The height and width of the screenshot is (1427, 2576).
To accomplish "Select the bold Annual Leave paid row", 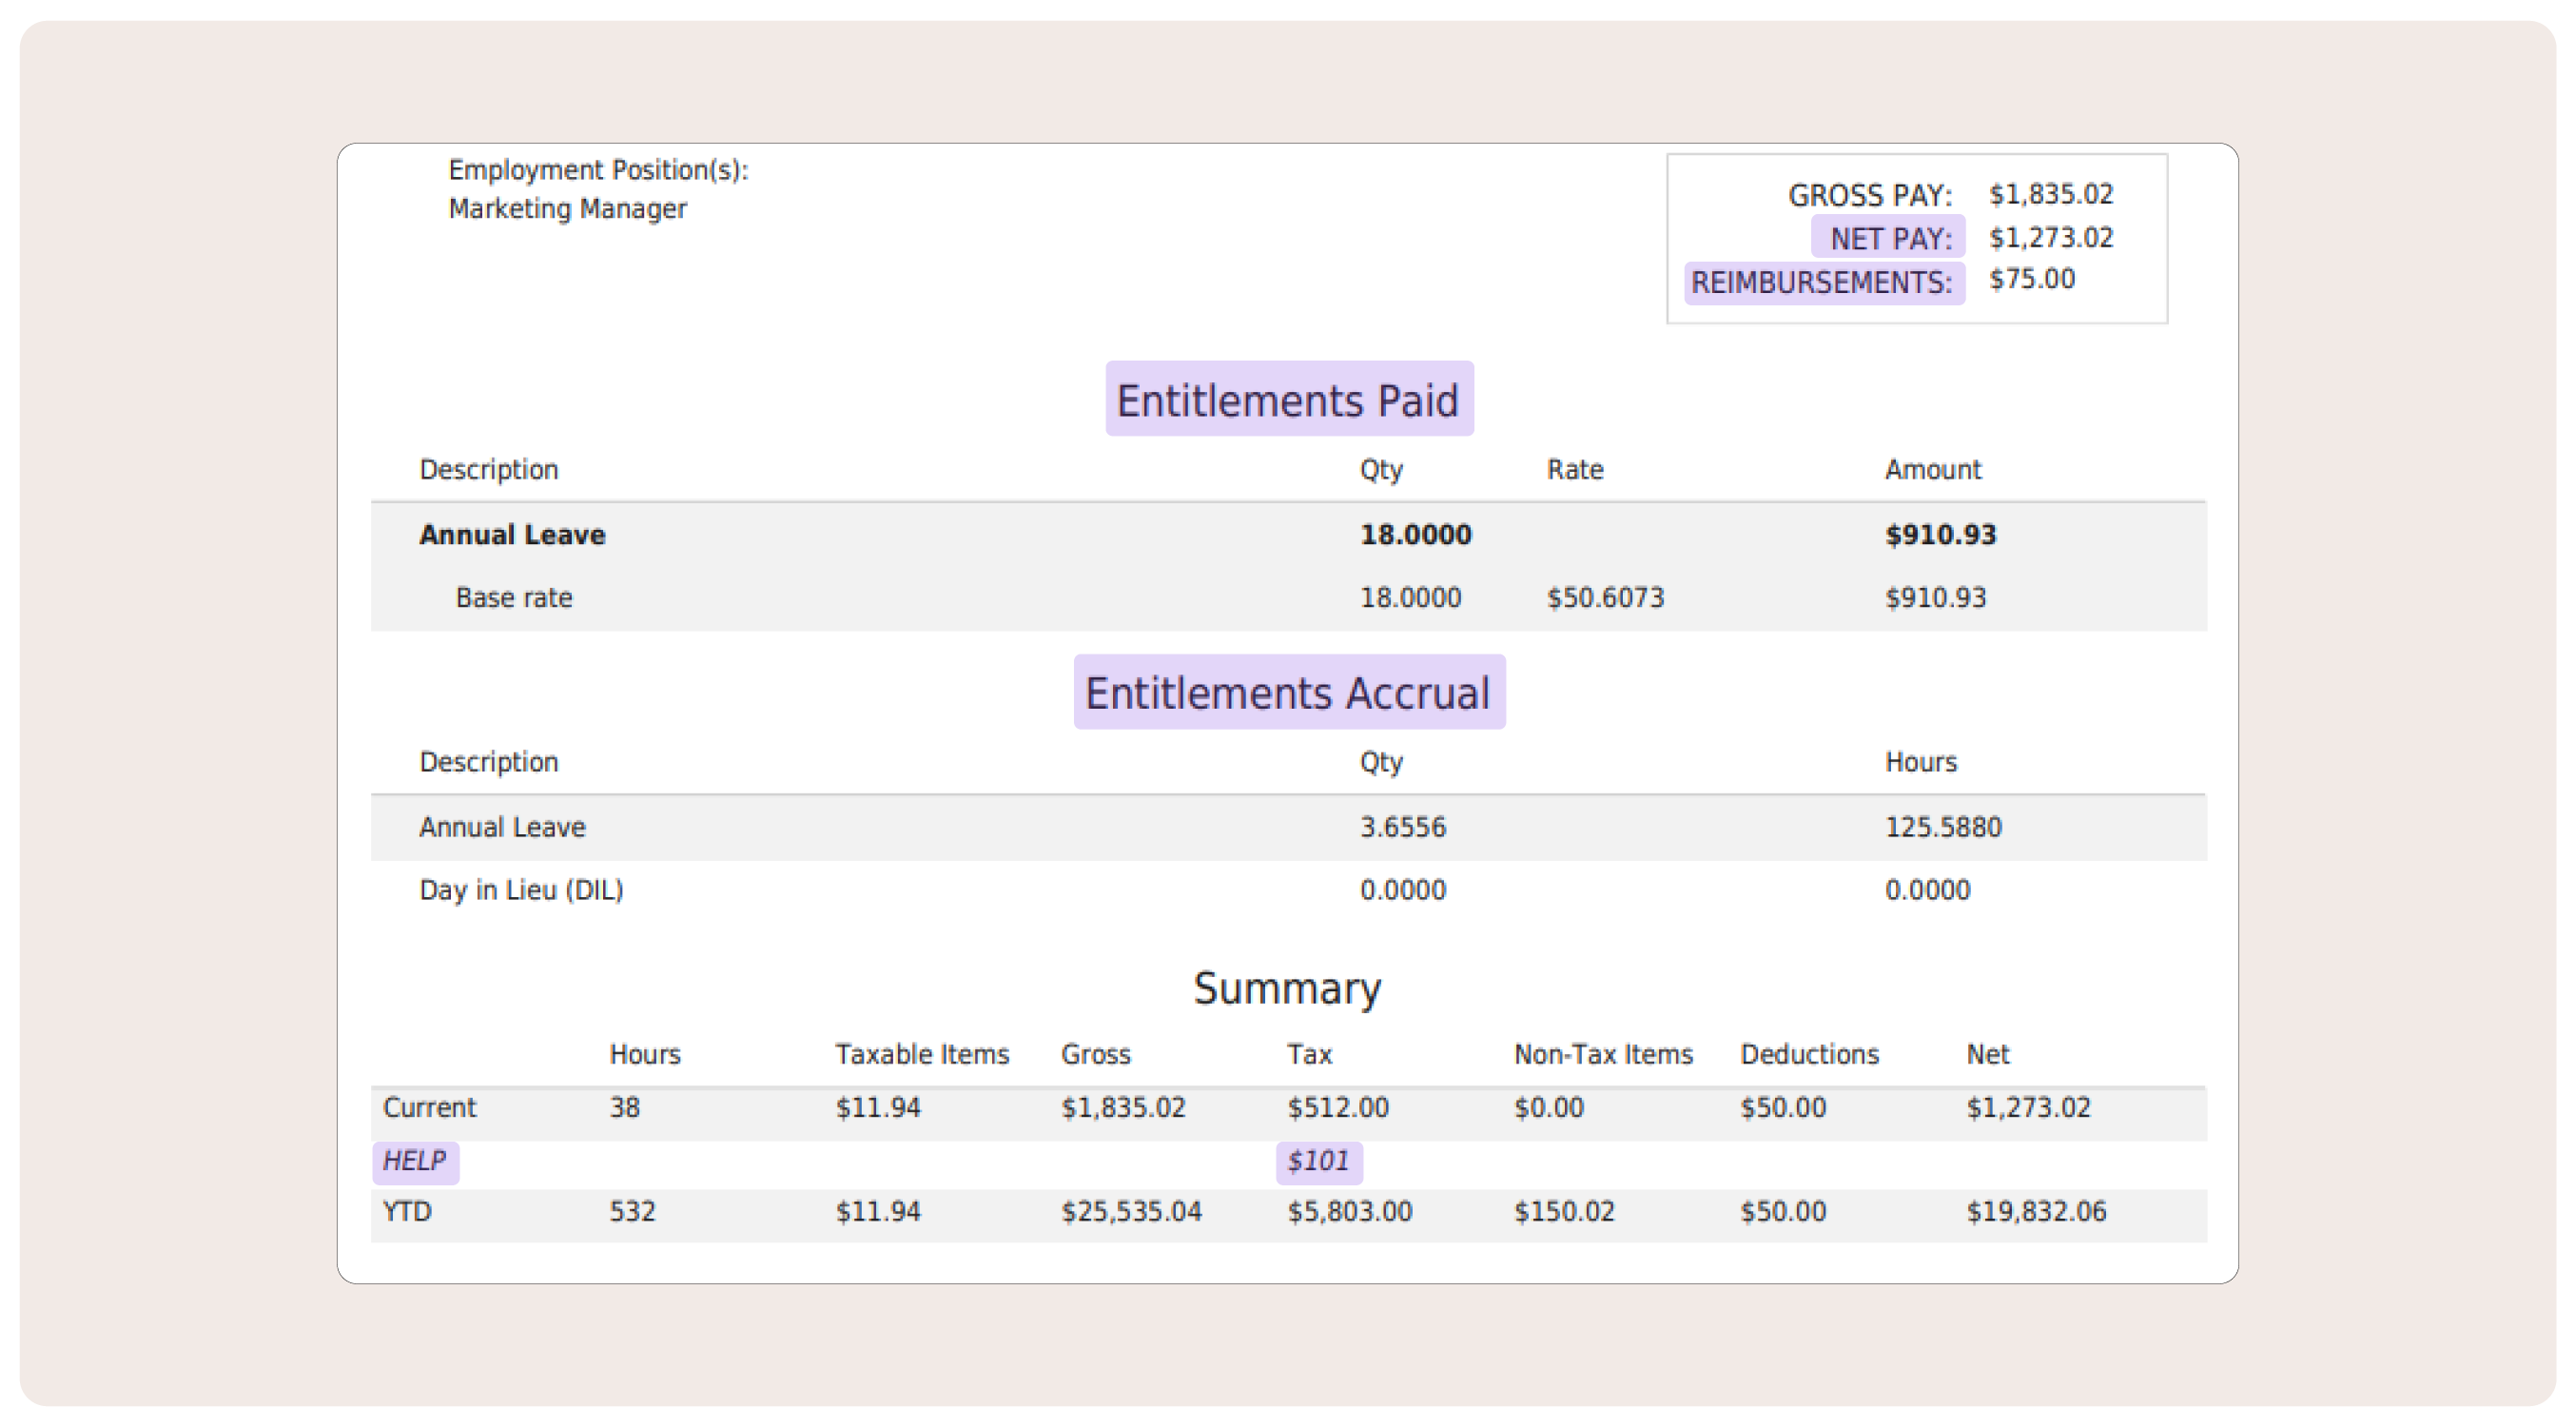I will pos(512,535).
